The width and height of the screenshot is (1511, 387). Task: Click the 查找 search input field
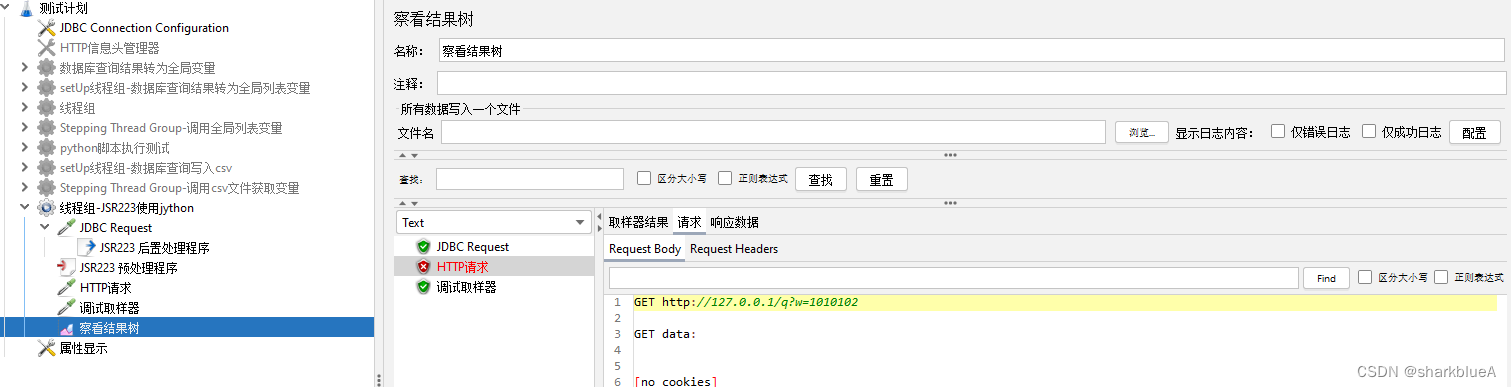pos(530,179)
